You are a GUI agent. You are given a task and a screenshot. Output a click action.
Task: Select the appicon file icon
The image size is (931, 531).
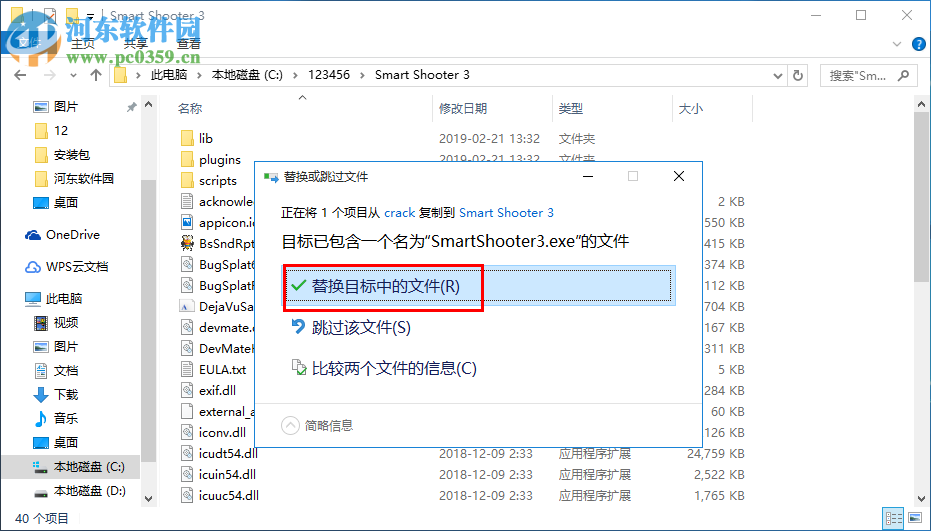tap(187, 223)
